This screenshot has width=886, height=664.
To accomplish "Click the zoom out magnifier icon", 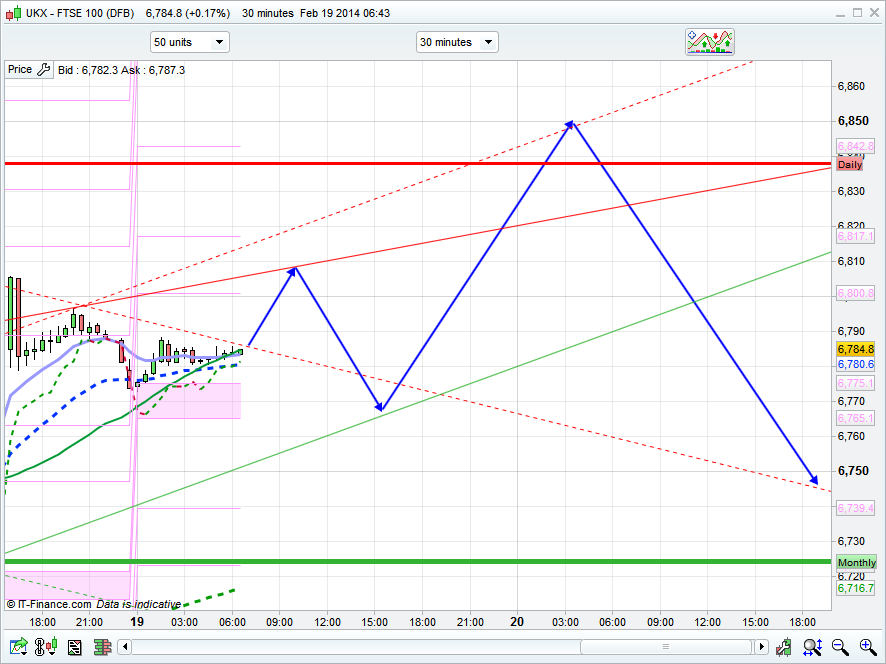I will coord(840,647).
